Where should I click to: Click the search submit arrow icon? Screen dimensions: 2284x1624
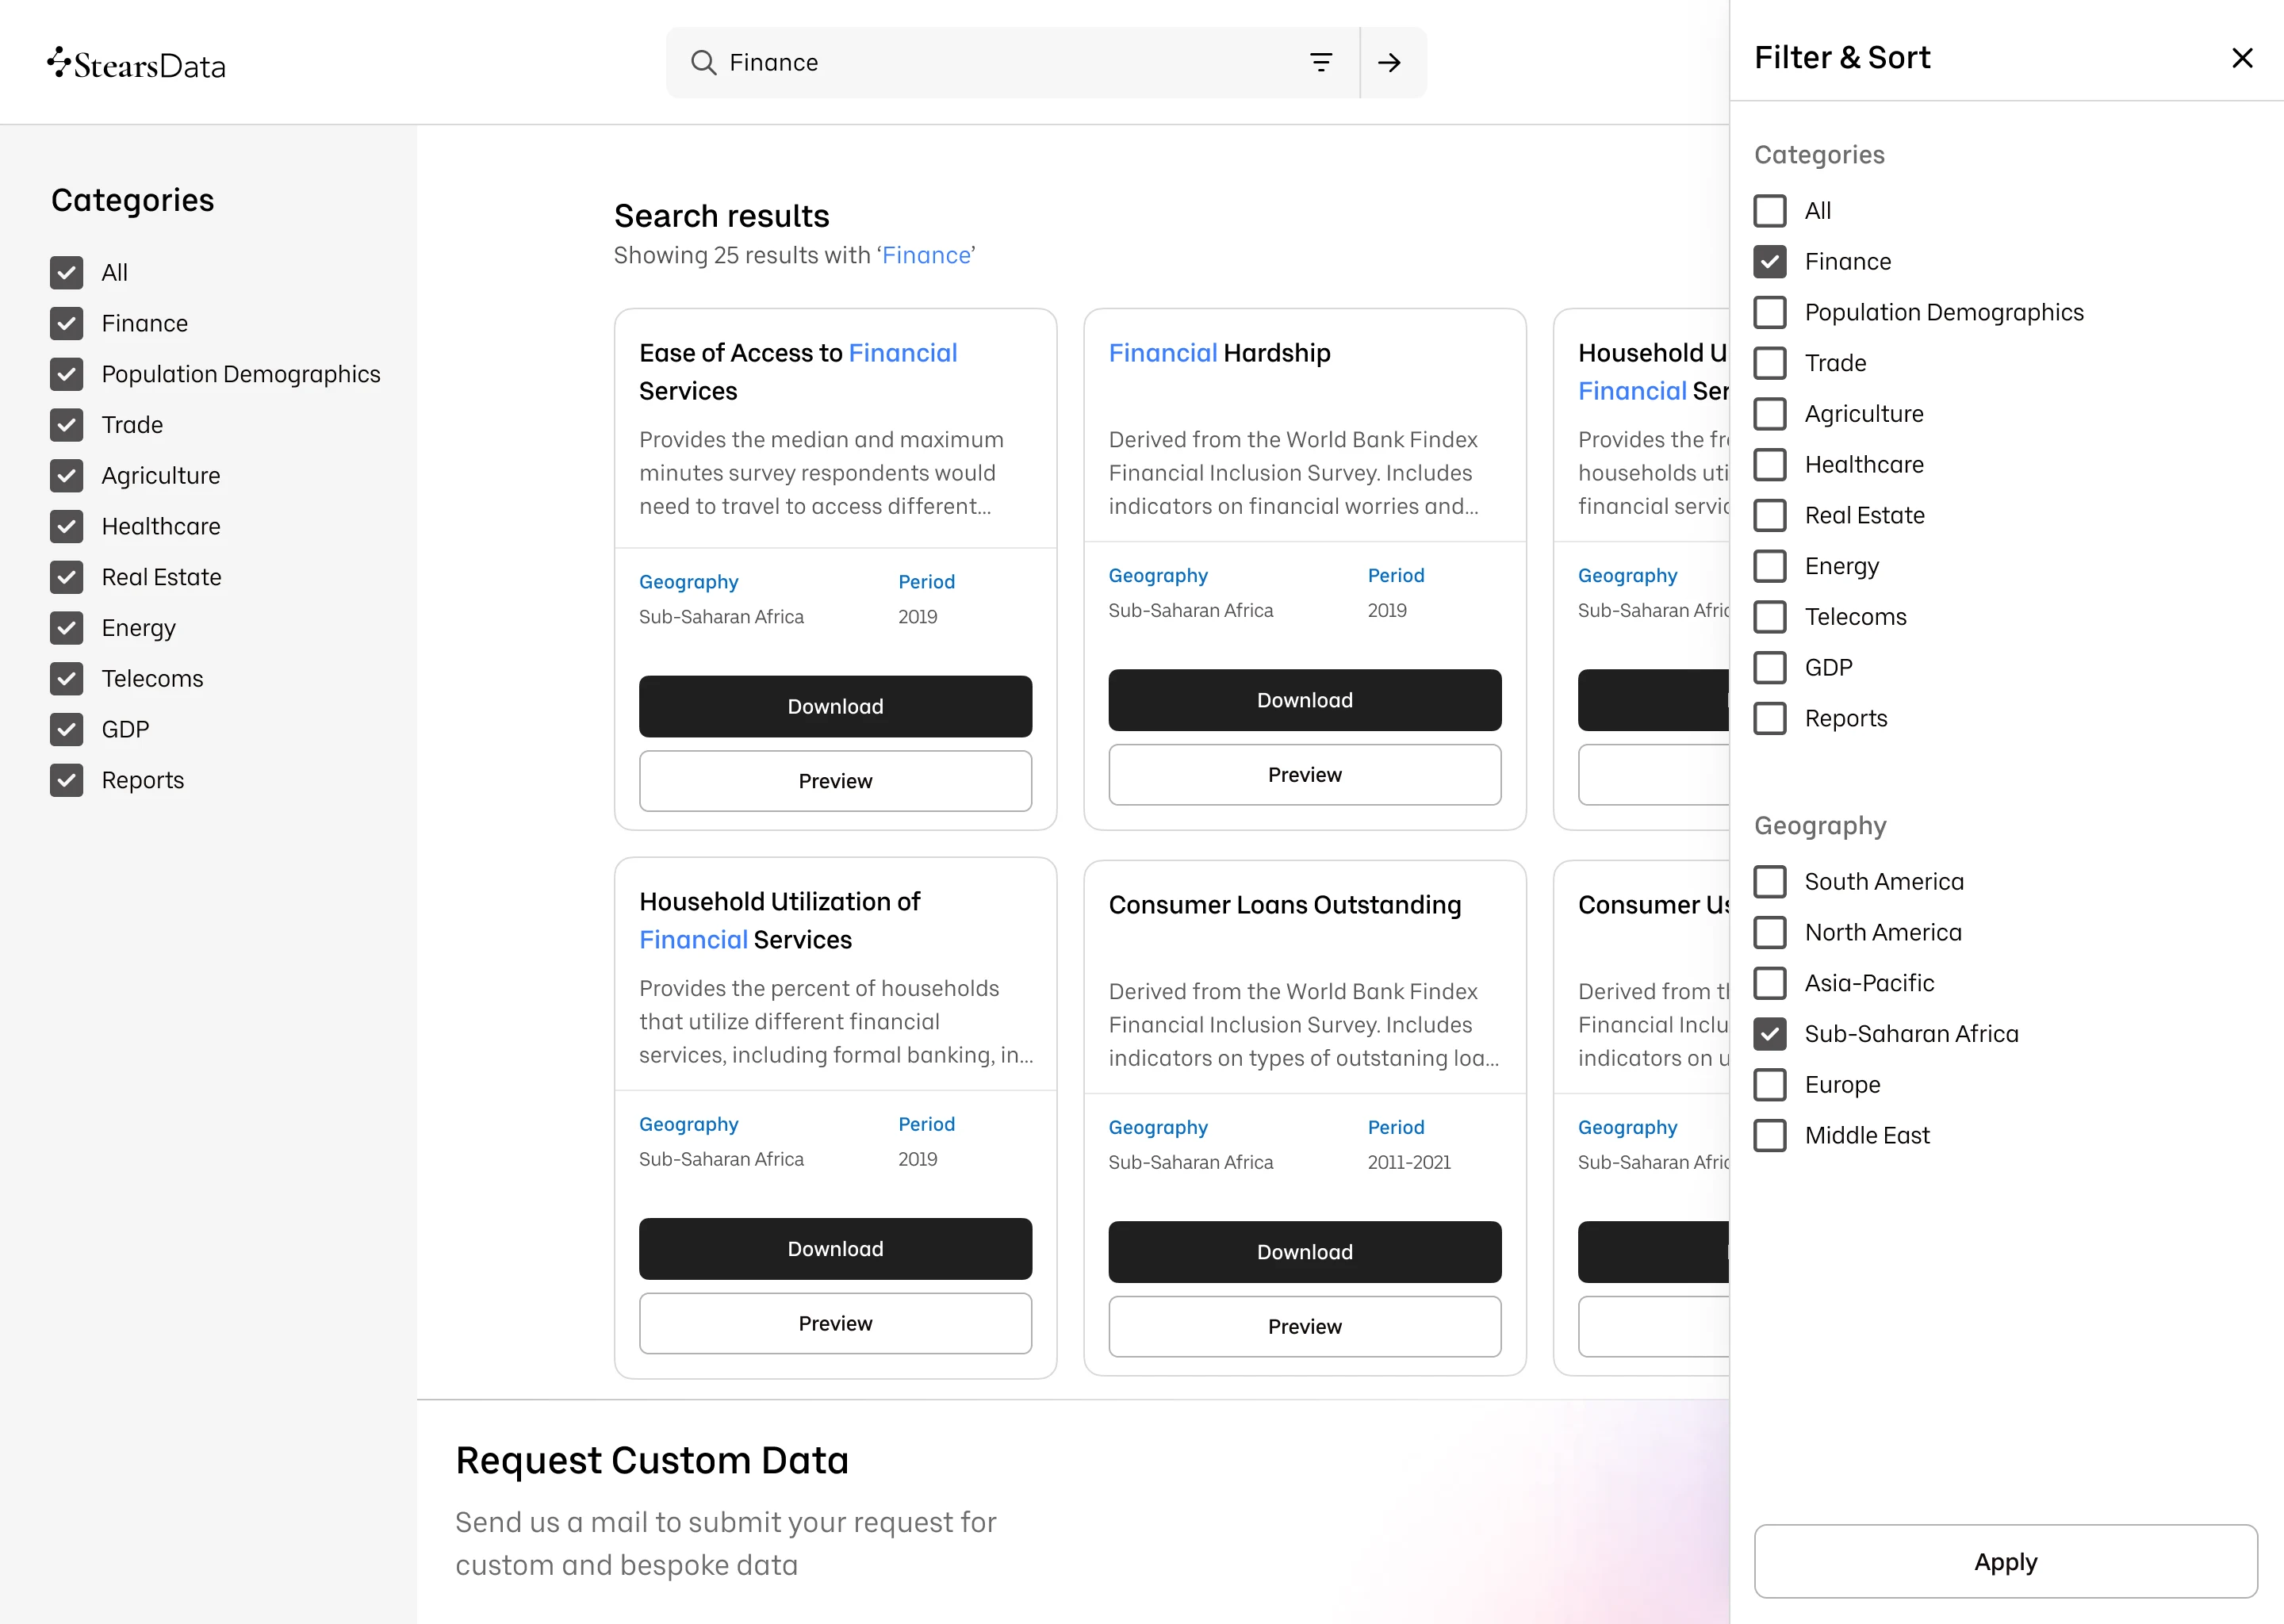1389,63
